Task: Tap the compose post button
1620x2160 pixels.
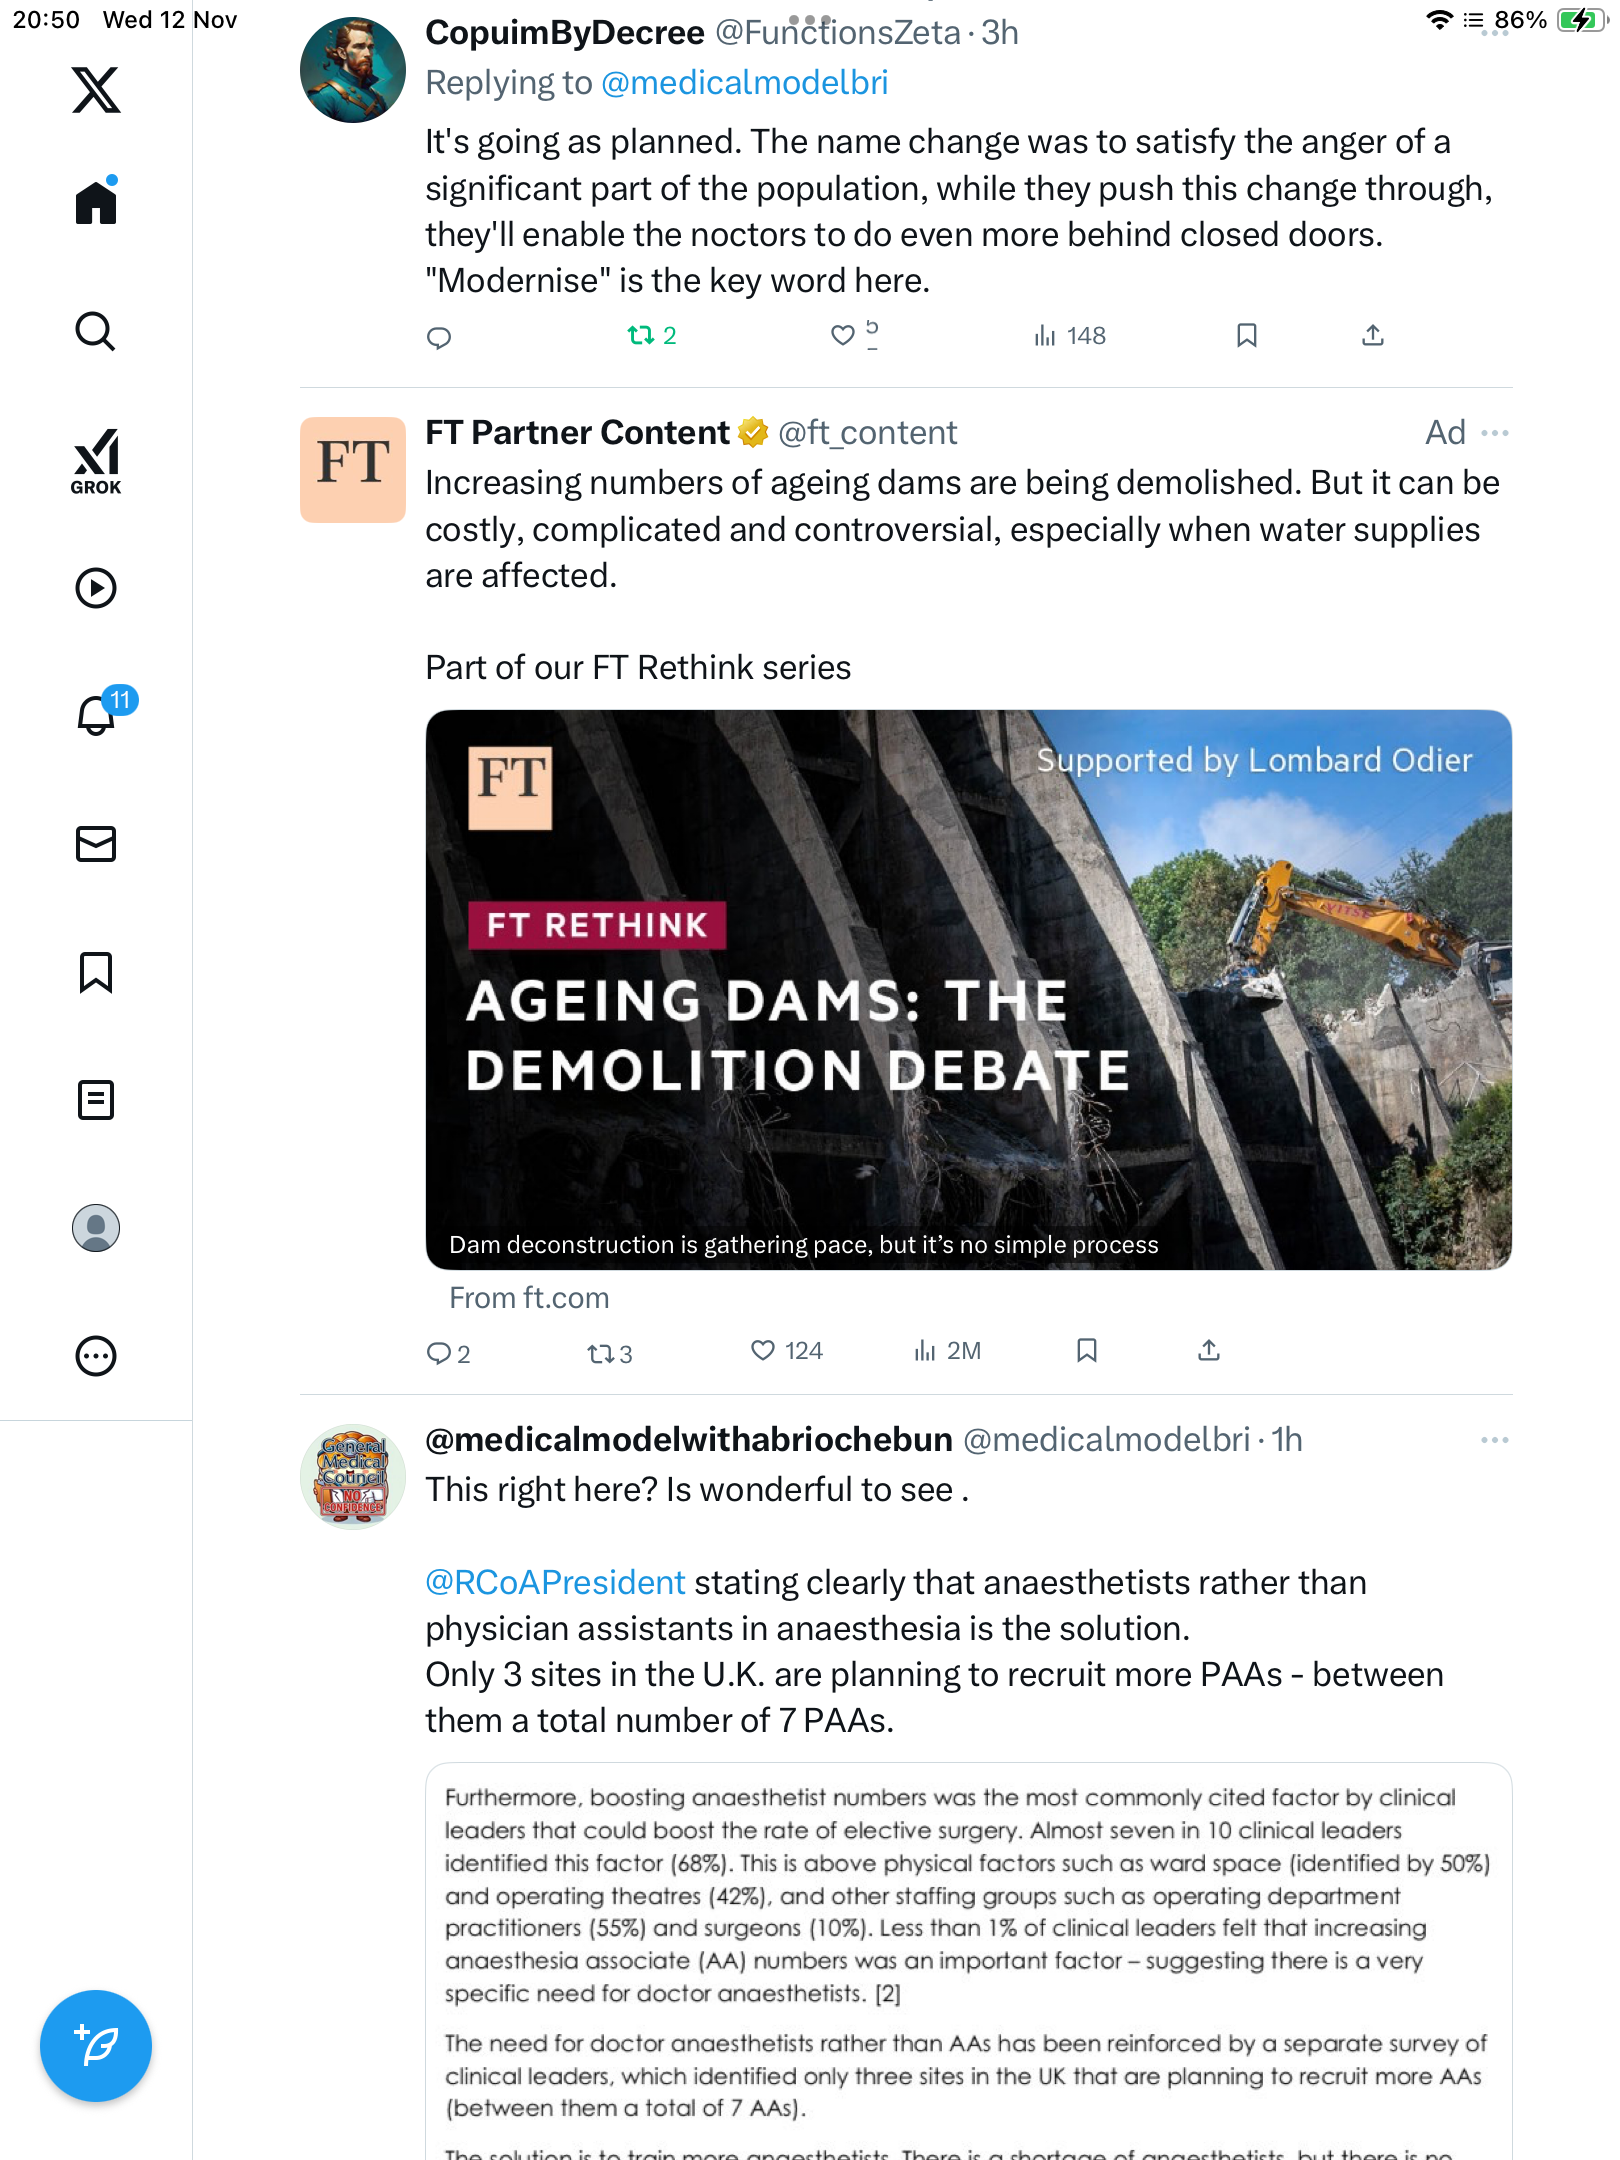Action: [96, 2045]
